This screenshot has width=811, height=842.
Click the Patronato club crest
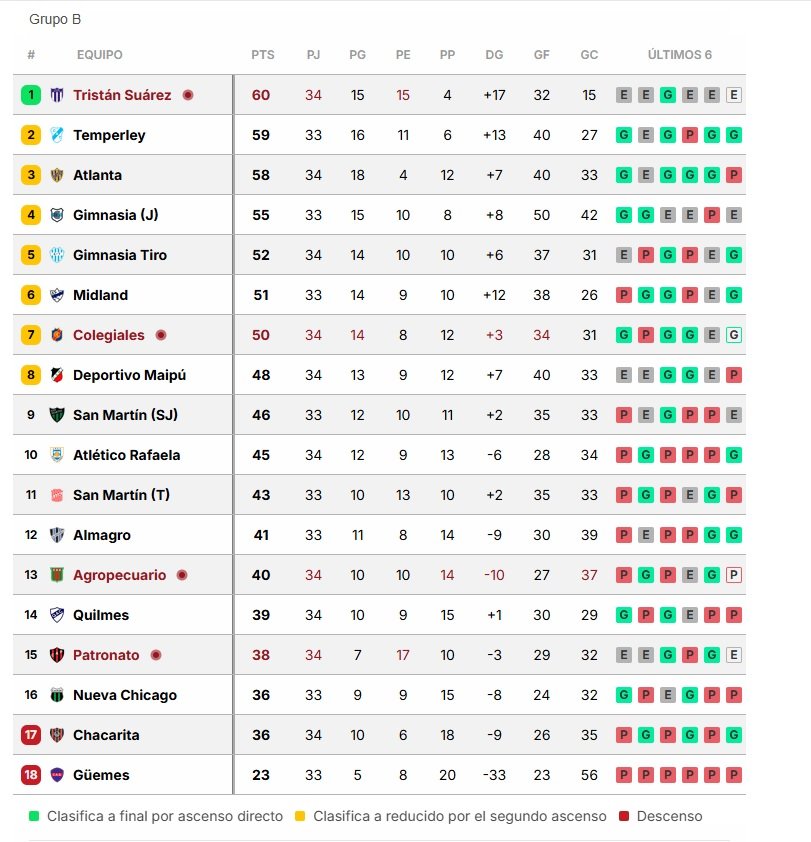(x=57, y=655)
